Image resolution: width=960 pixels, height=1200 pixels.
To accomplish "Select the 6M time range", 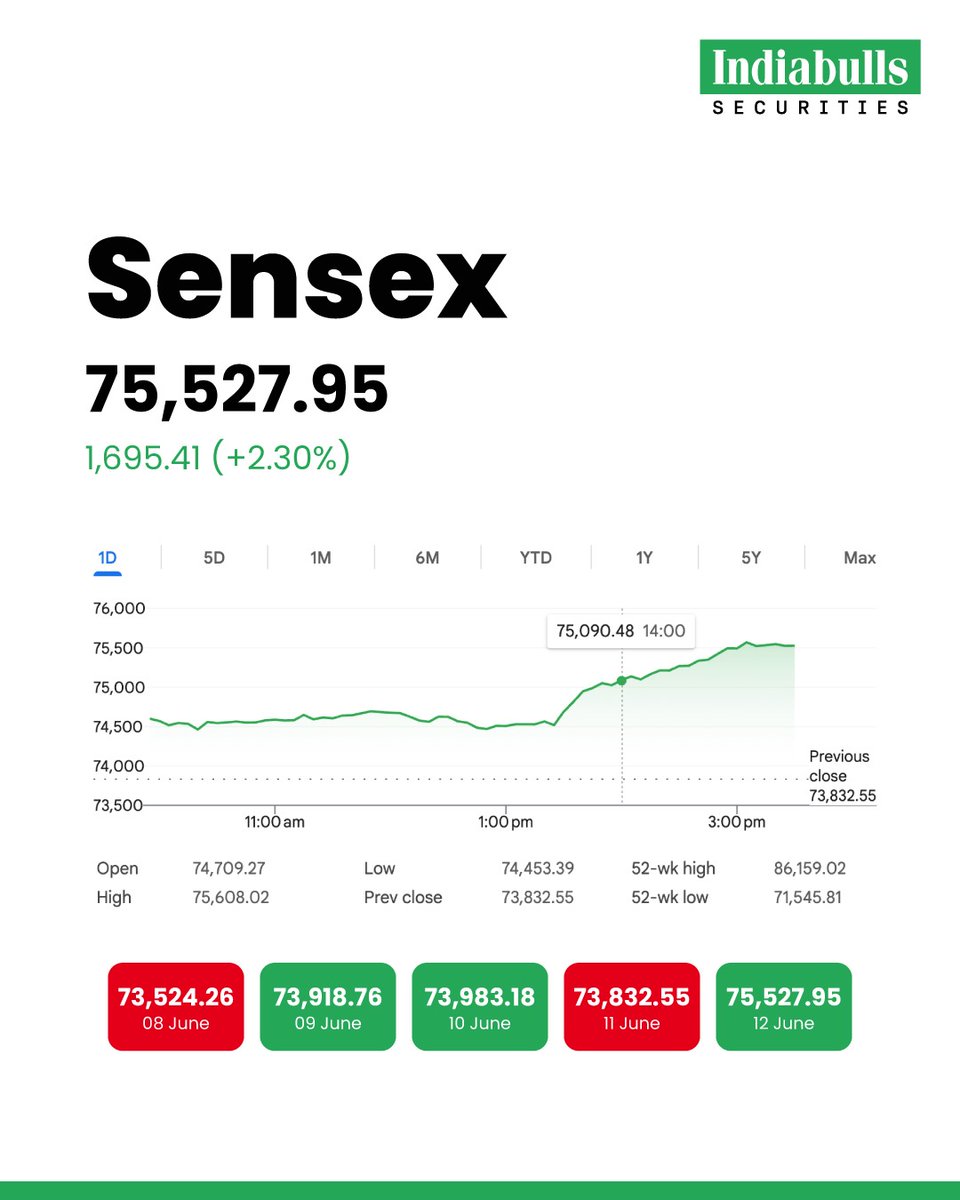I will click(427, 558).
